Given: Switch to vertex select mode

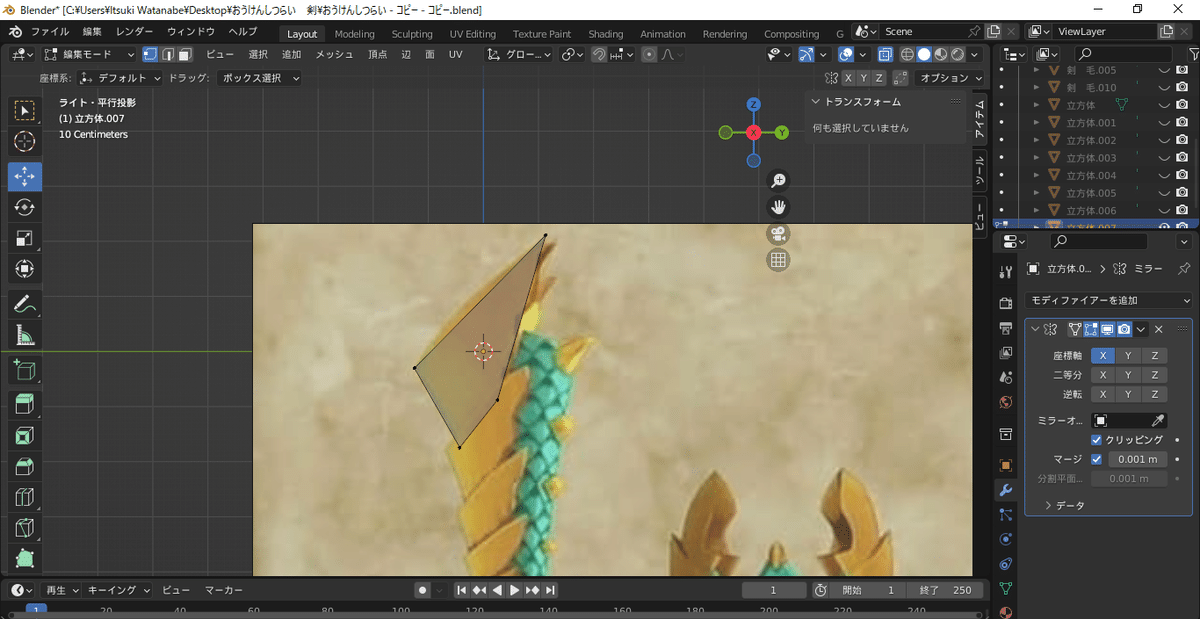Looking at the screenshot, I should tap(151, 54).
